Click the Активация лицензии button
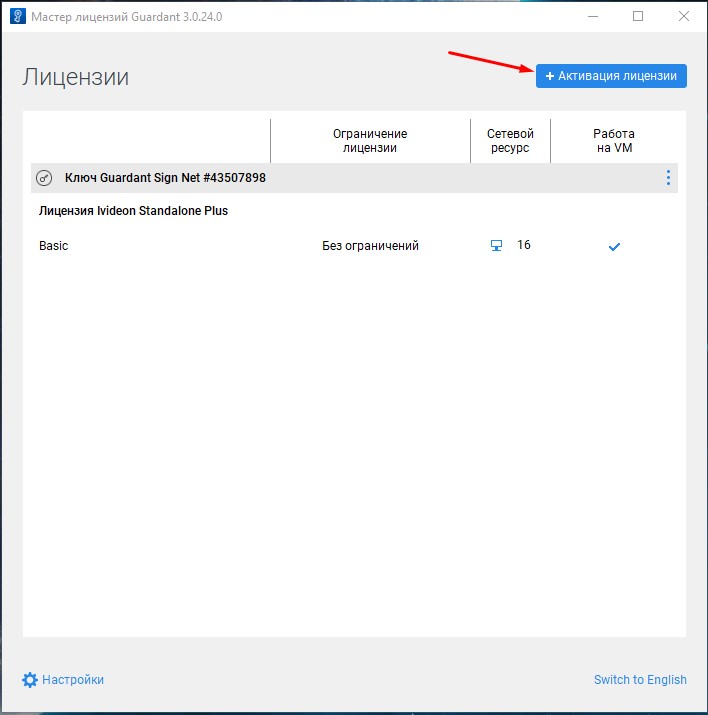The height and width of the screenshot is (715, 708). coord(611,76)
